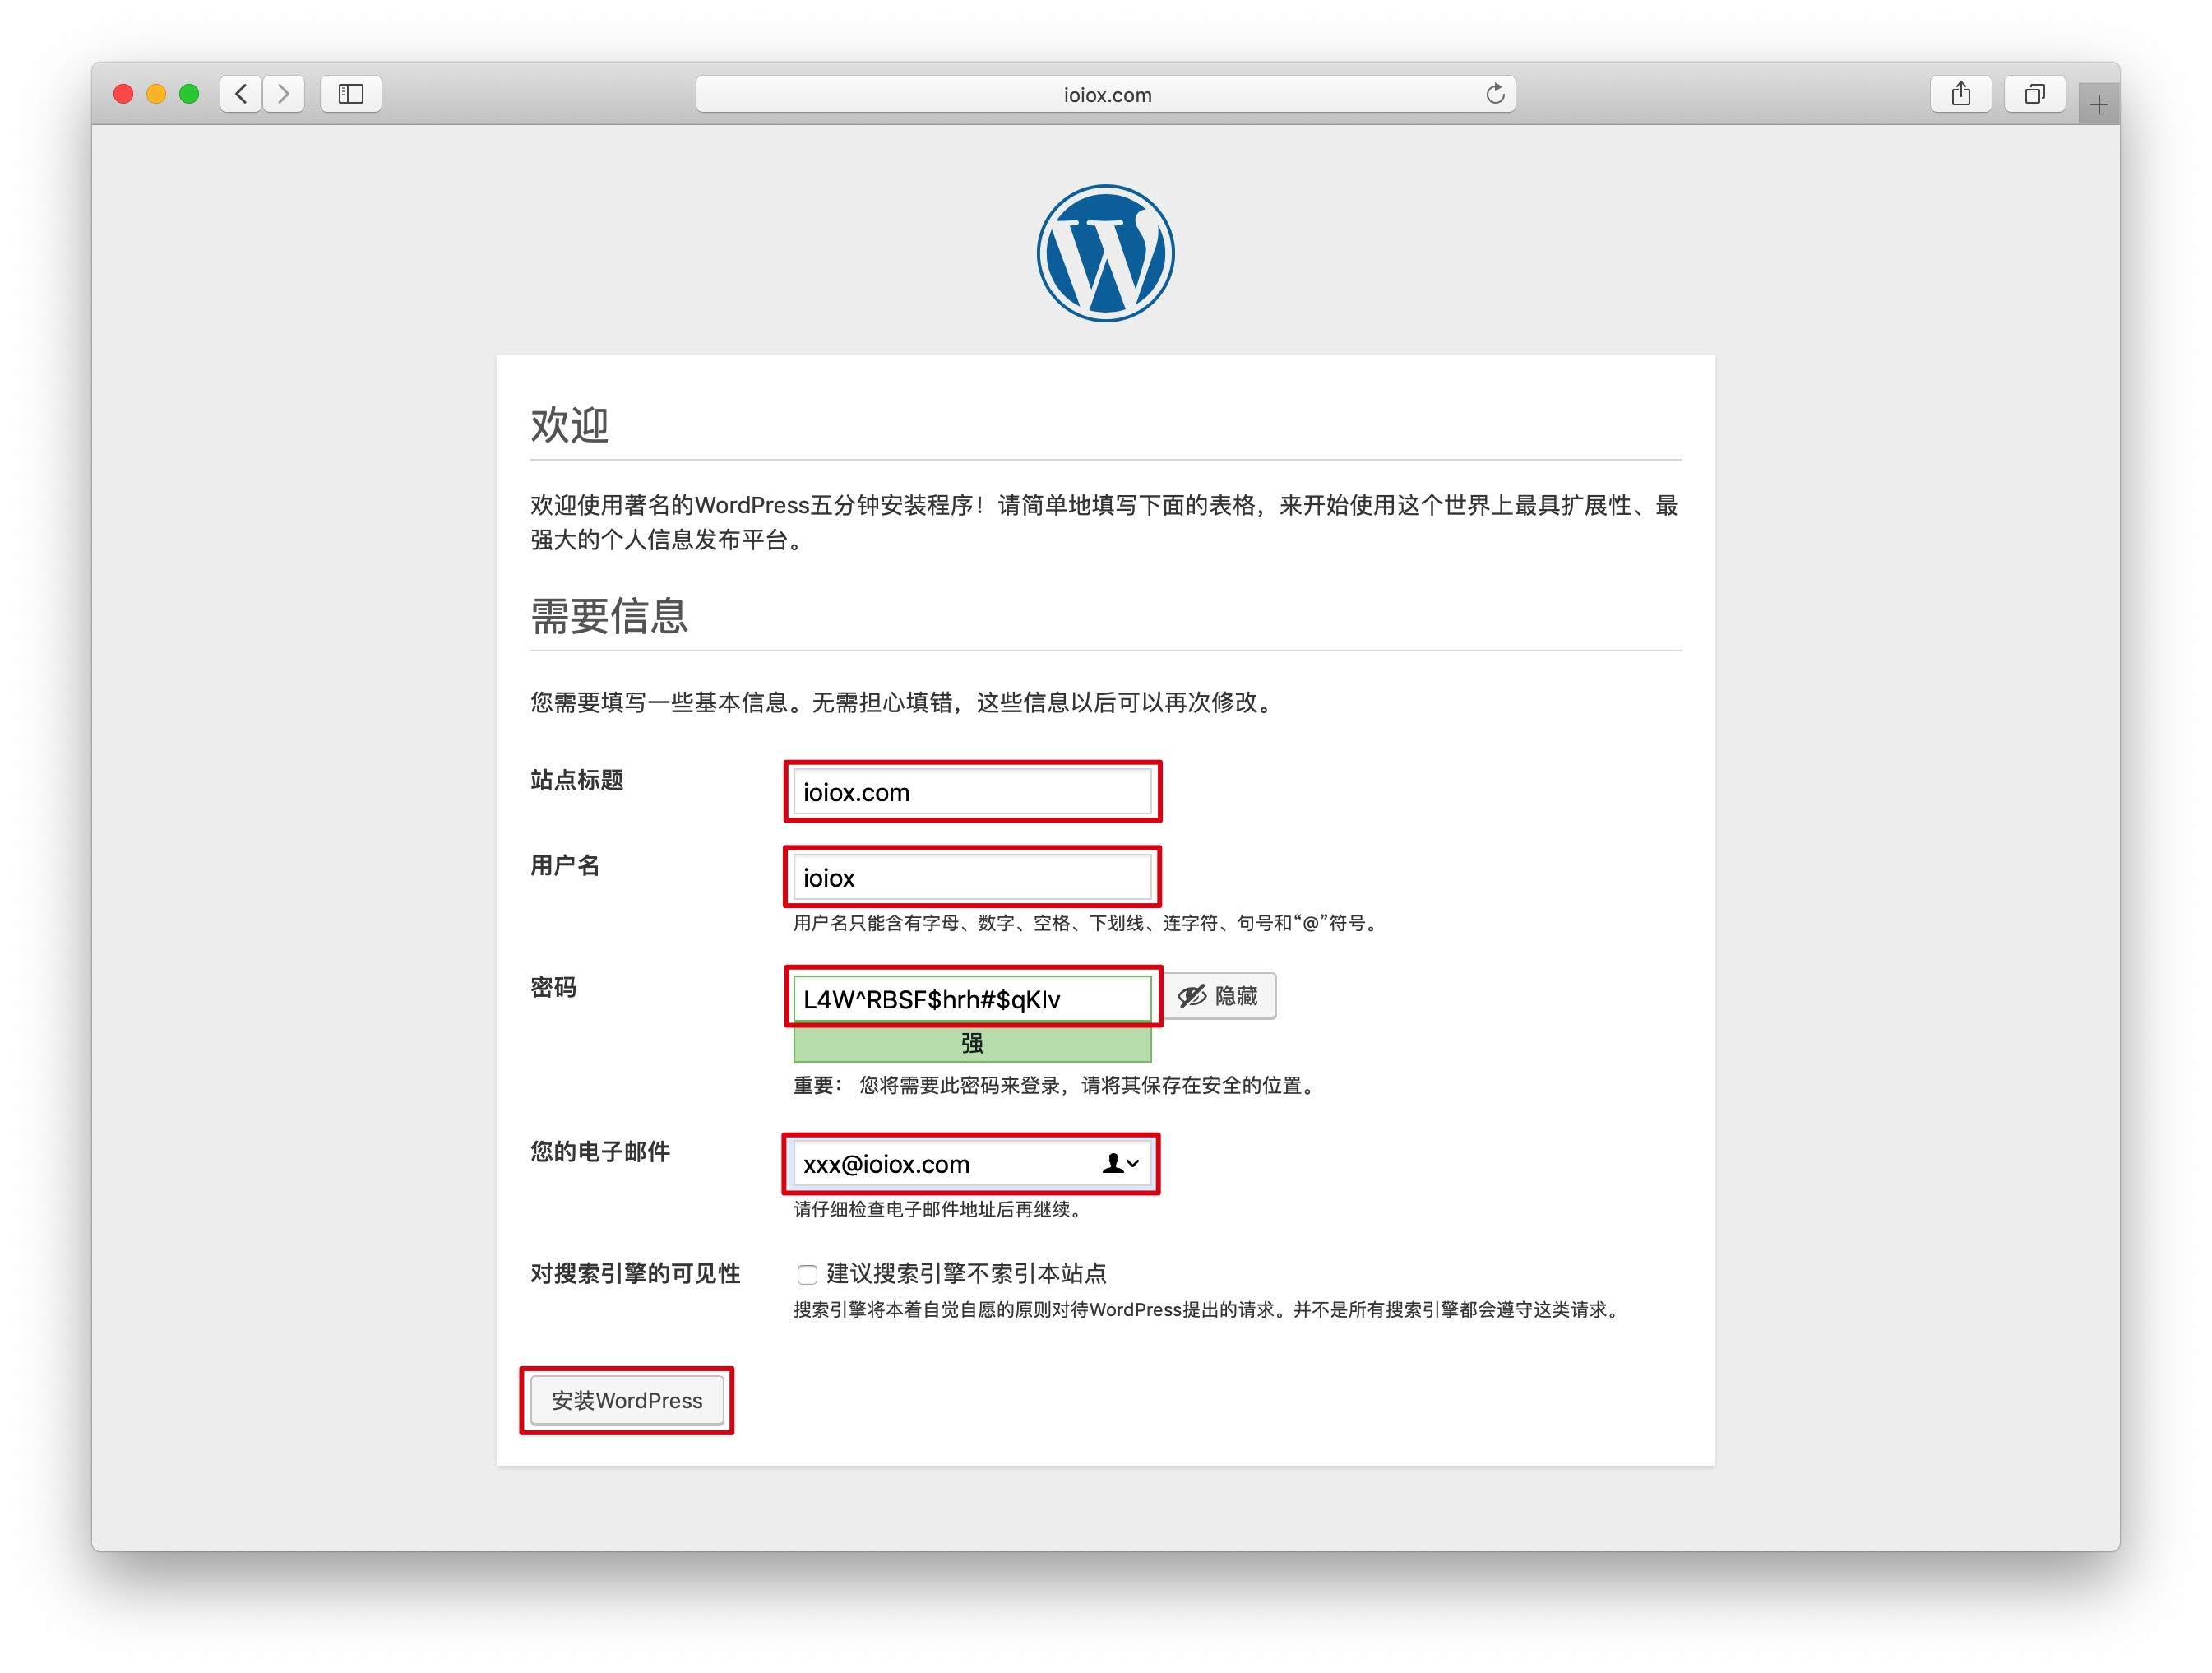Show all tabs overview icon
2212x1673 pixels.
coord(2033,94)
